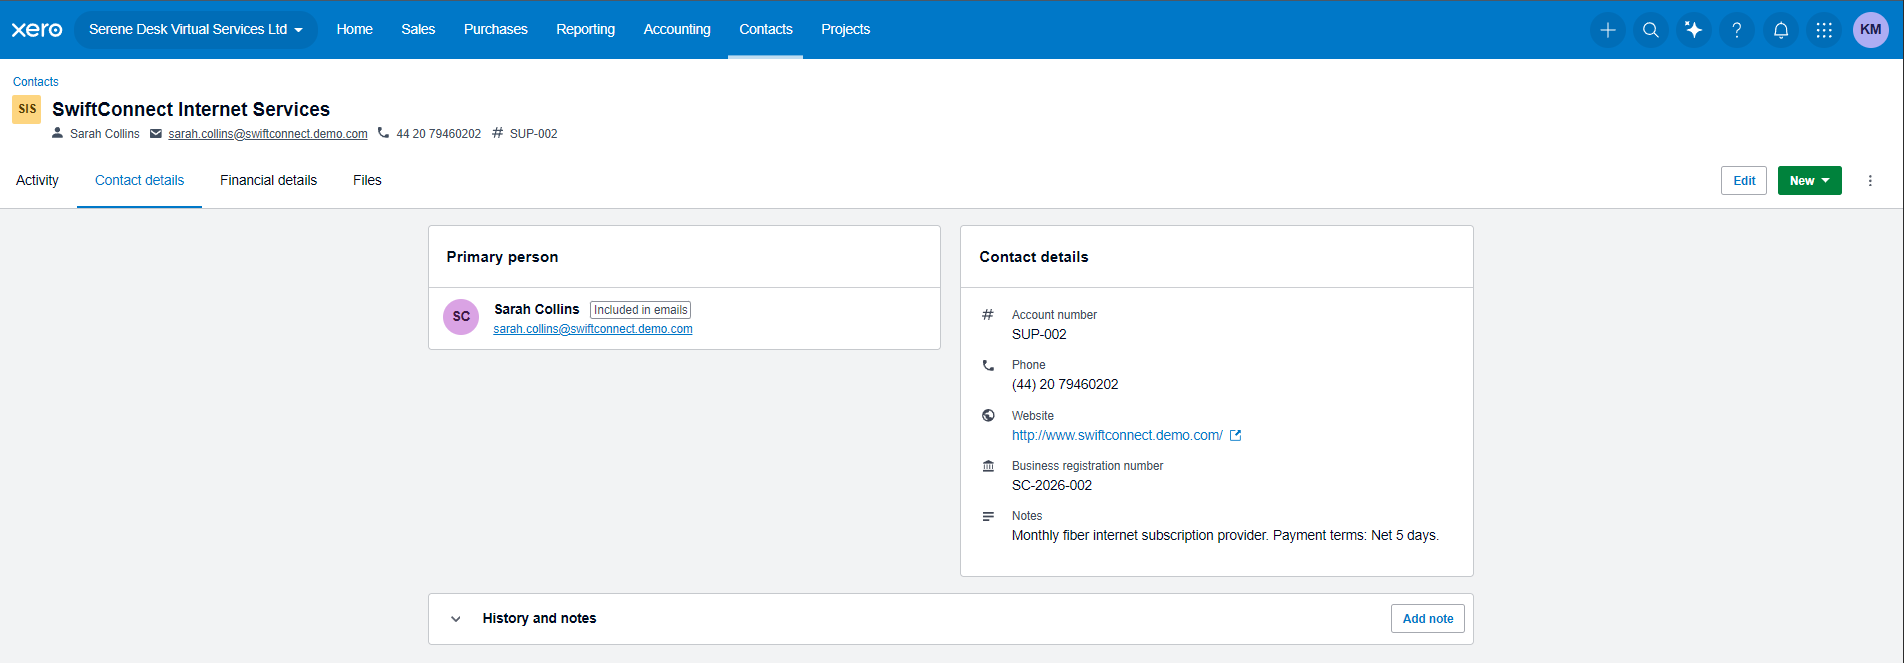
Task: Open the help question mark icon
Action: point(1737,30)
